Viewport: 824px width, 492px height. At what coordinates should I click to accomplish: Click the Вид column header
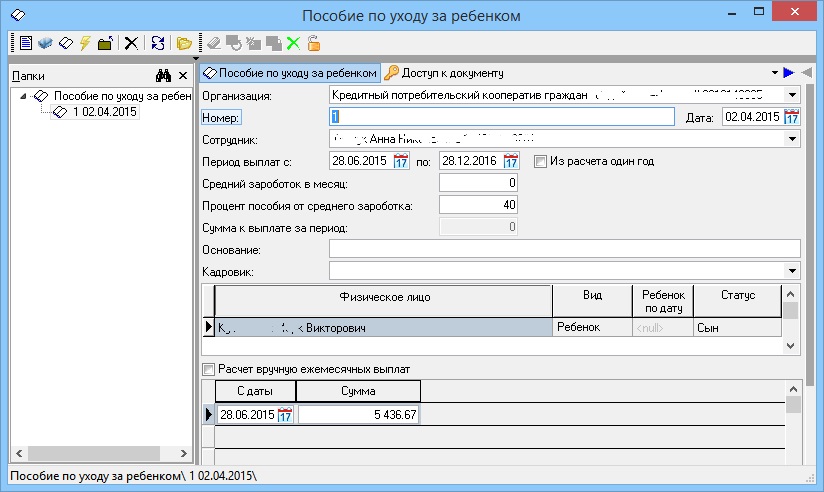[x=592, y=301]
